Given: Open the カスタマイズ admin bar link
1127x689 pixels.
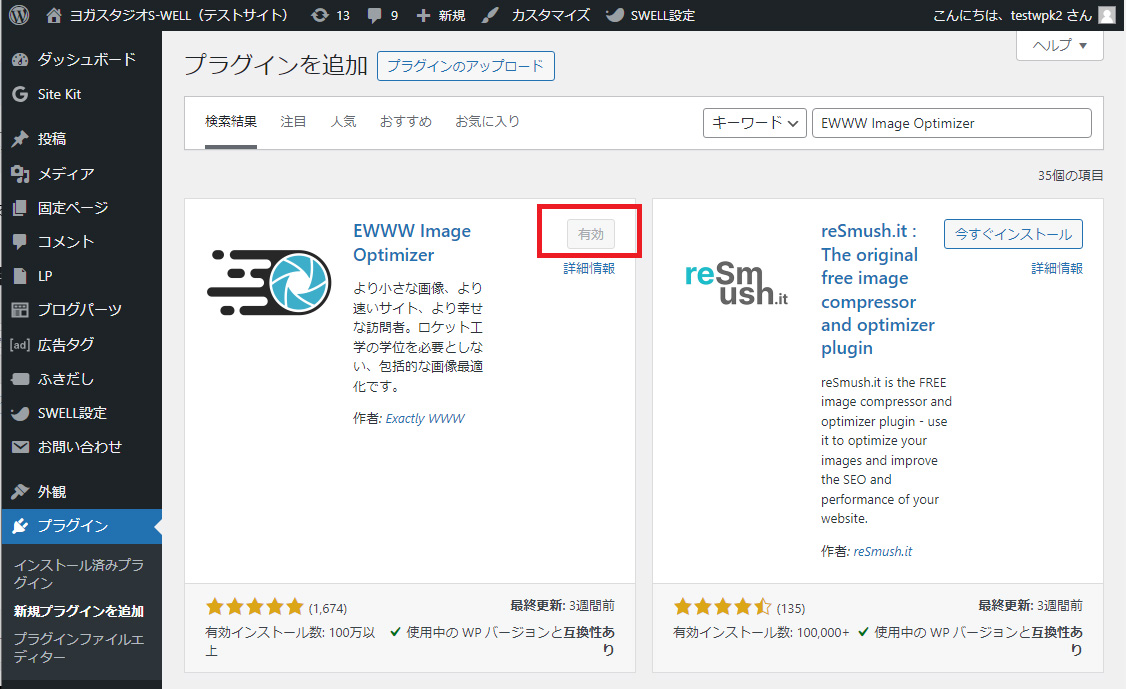Looking at the screenshot, I should pos(551,15).
